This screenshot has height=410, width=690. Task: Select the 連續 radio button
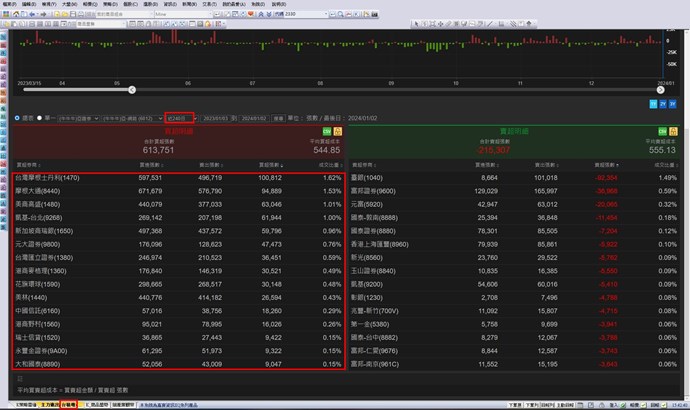(x=17, y=117)
